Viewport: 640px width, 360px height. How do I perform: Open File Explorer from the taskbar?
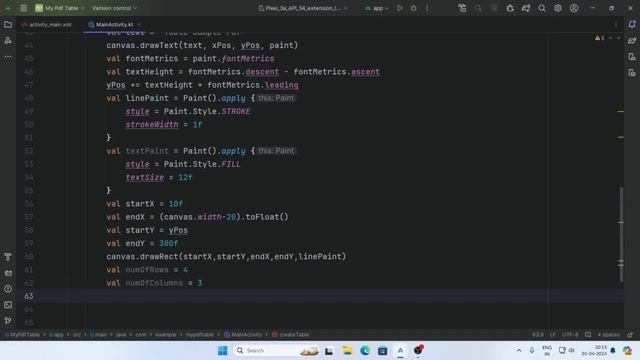(x=347, y=350)
